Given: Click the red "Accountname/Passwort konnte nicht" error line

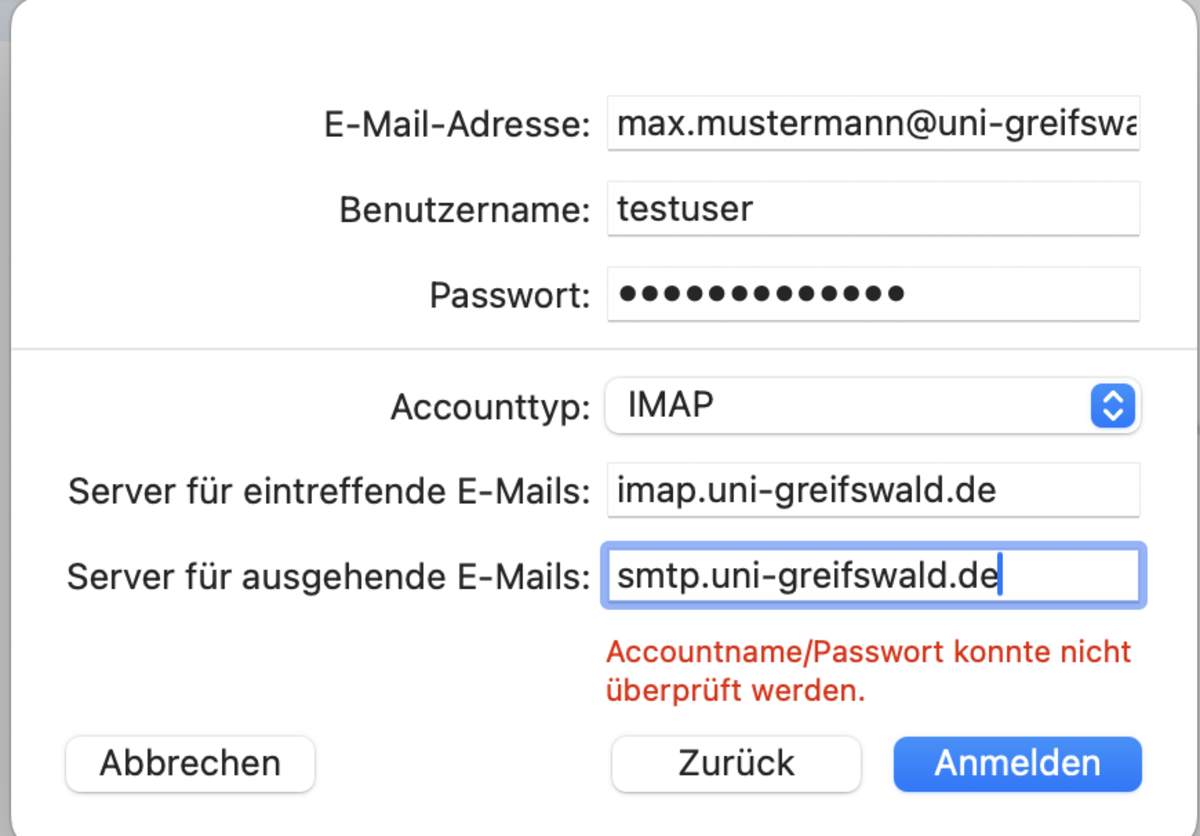Looking at the screenshot, I should 868,652.
